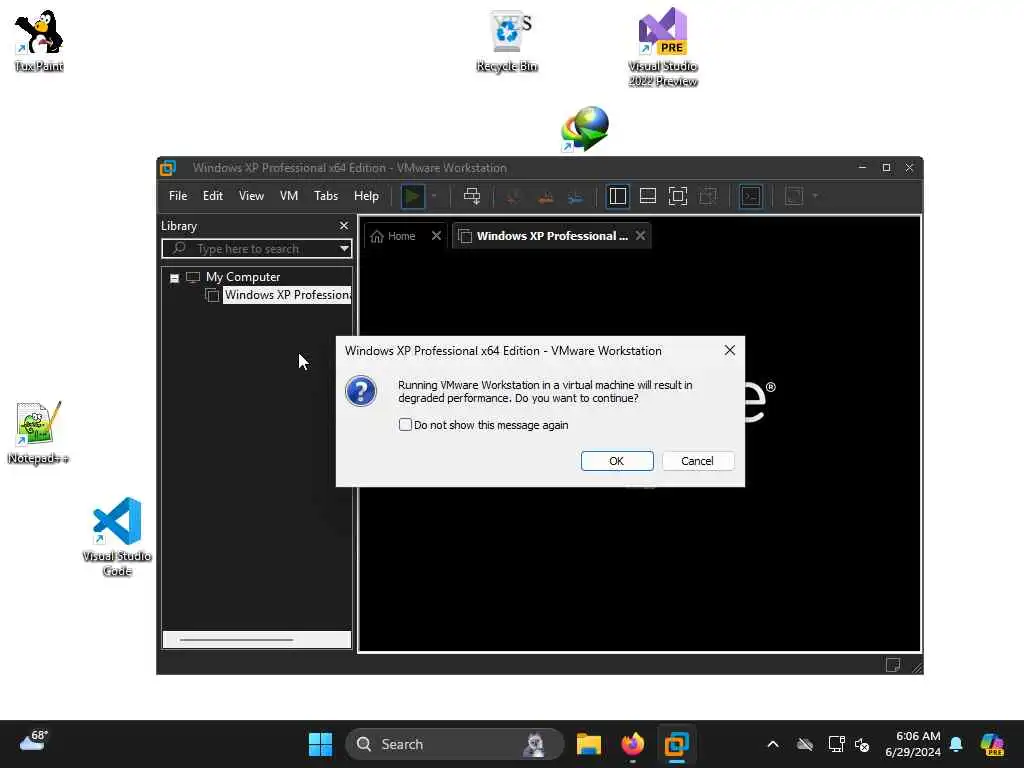Close the Windows XP Professional tab
Image resolution: width=1024 pixels, height=768 pixels.
point(641,236)
